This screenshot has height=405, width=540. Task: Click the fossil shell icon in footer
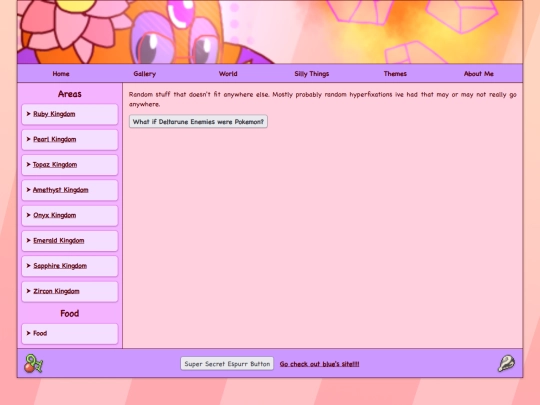[x=506, y=364]
